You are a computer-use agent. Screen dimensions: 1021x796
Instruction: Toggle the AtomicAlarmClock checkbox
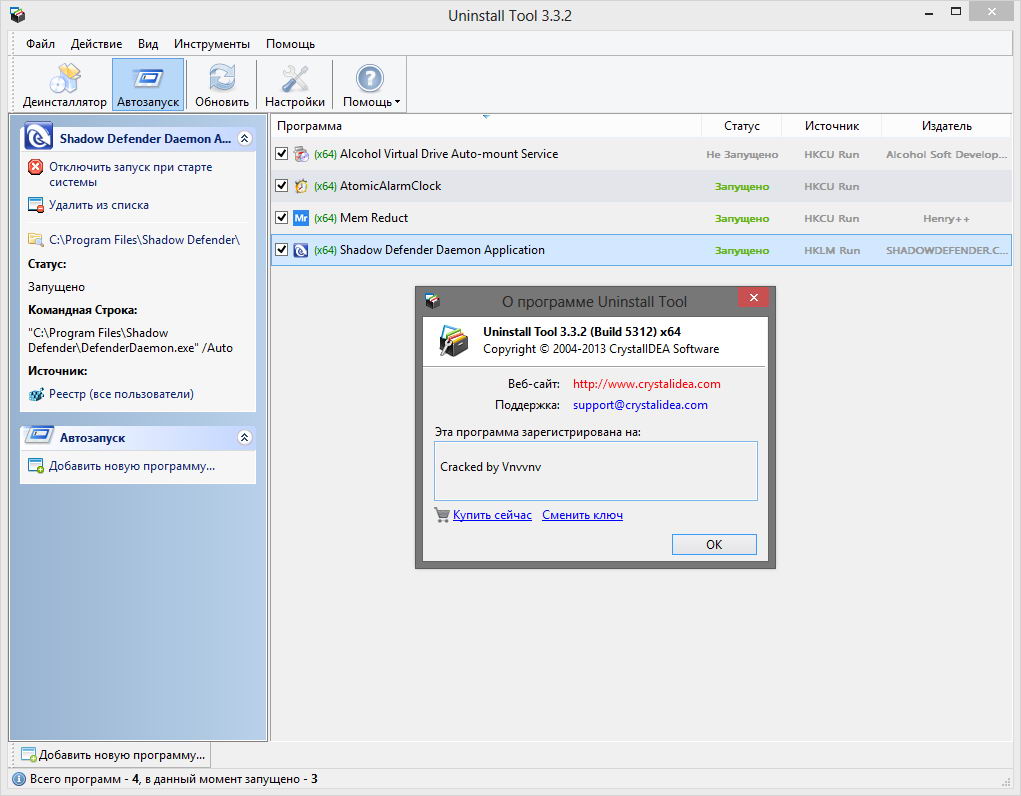281,186
